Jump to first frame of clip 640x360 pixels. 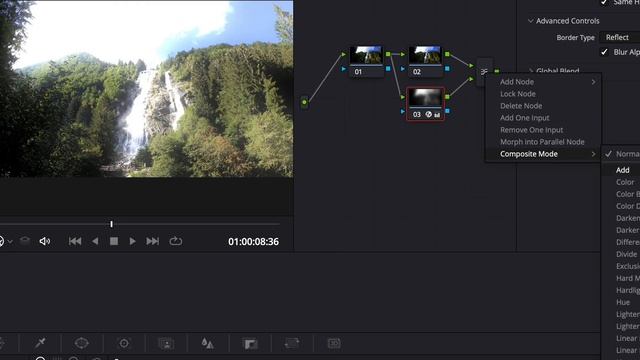click(75, 241)
